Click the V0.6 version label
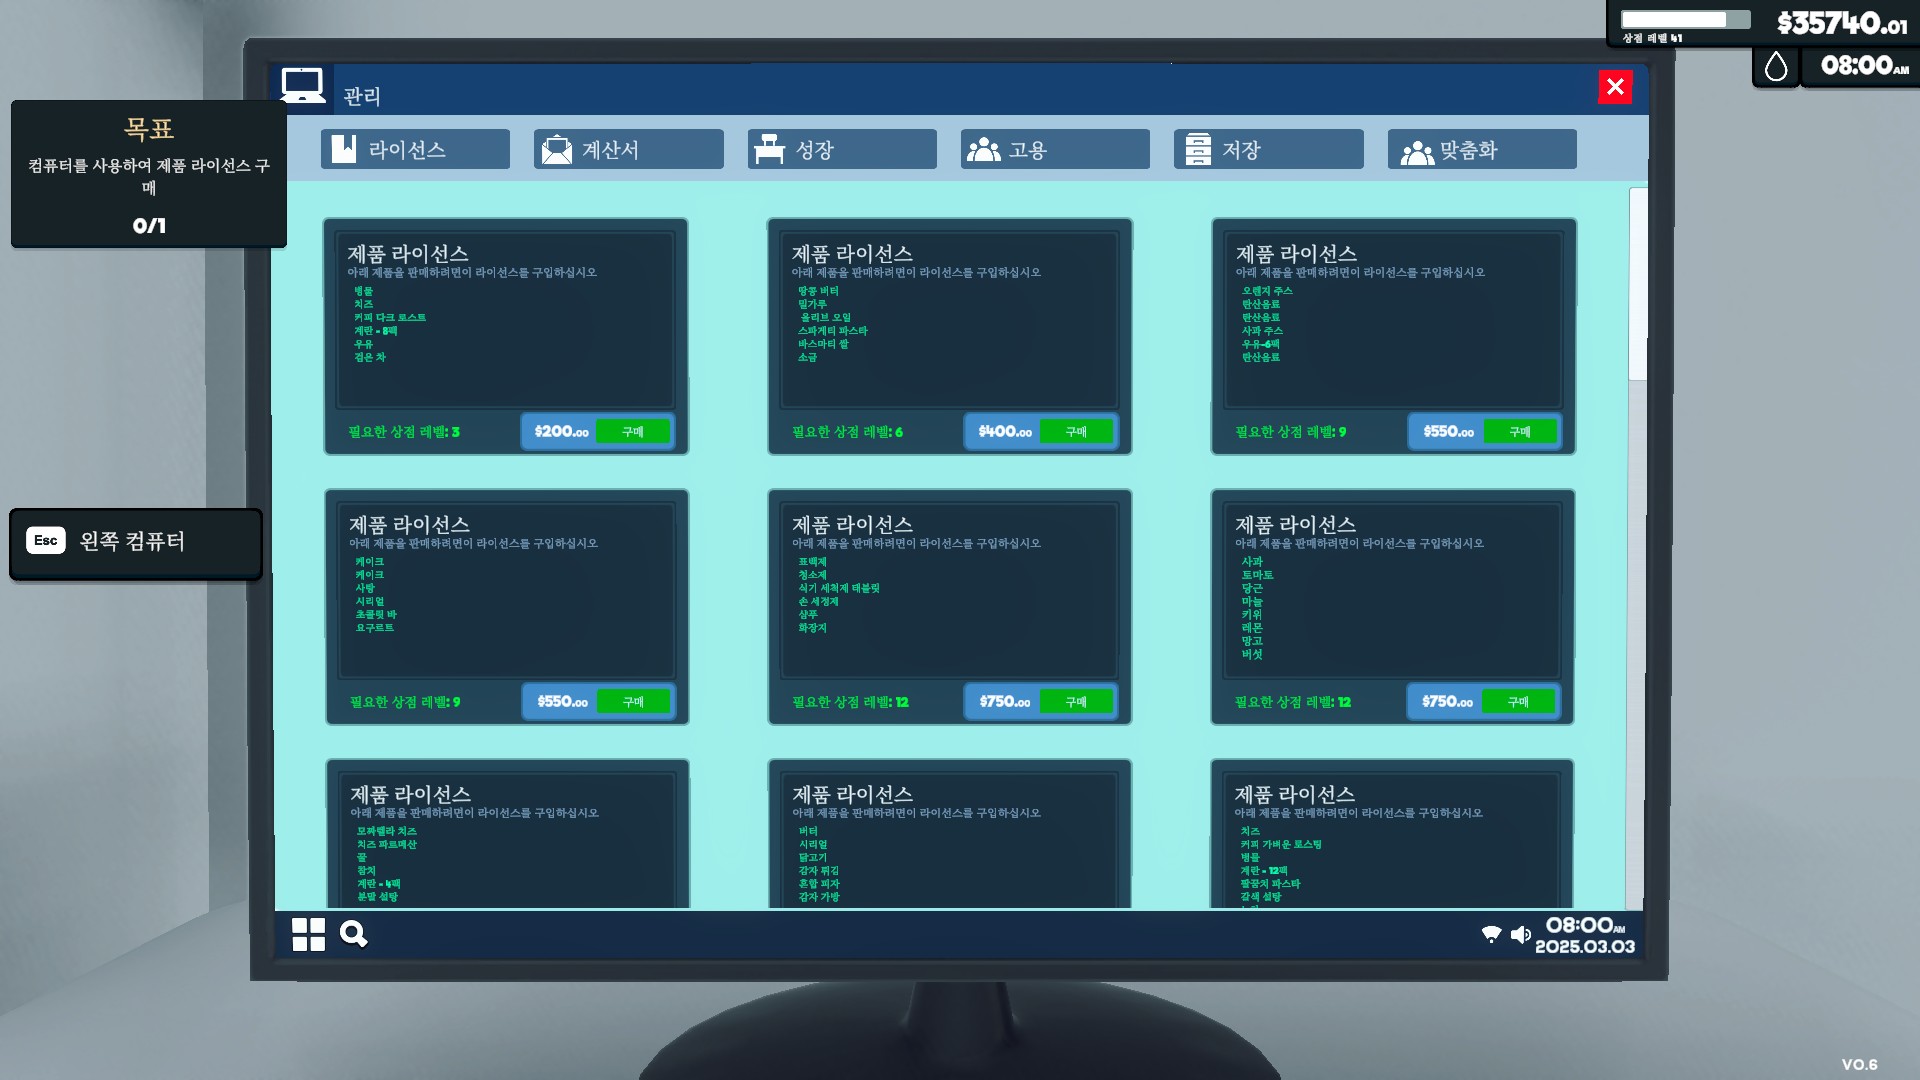The height and width of the screenshot is (1080, 1920). coord(1859,1065)
